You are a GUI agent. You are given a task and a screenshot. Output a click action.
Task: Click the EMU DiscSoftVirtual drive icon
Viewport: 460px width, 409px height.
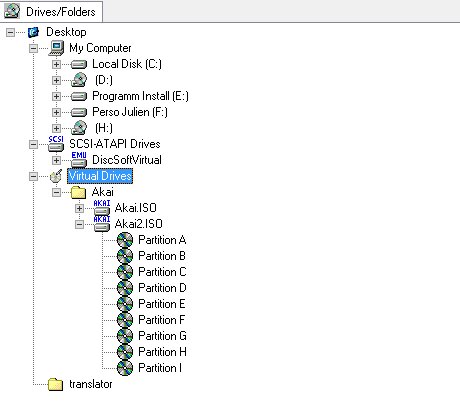[79, 160]
